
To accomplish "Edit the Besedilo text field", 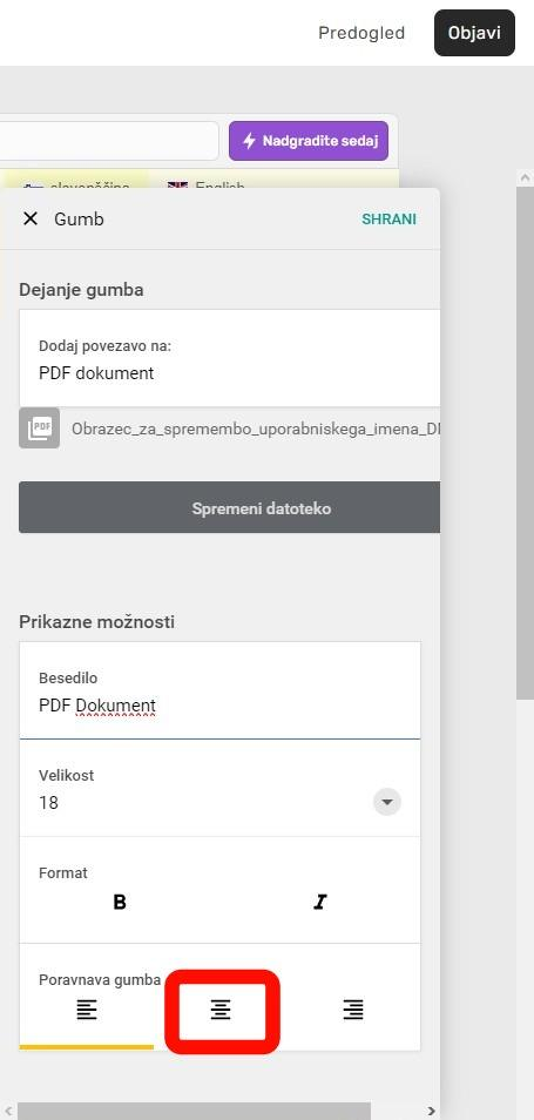I will click(220, 691).
